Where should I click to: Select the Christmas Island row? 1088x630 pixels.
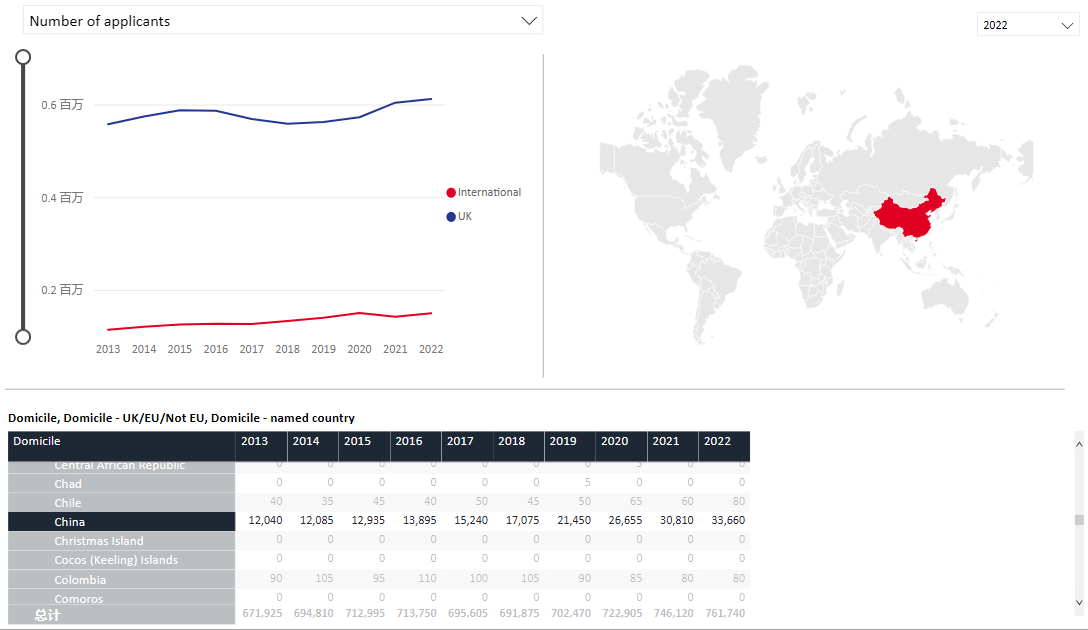pyautogui.click(x=379, y=540)
